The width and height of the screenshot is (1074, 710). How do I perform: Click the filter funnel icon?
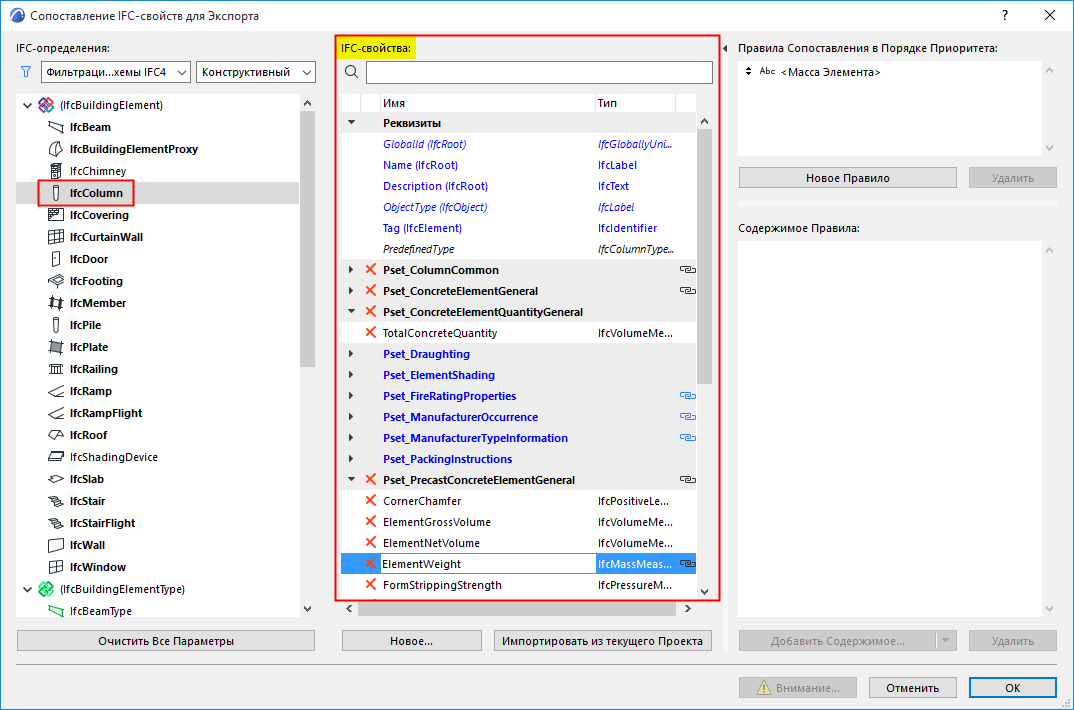(x=26, y=72)
